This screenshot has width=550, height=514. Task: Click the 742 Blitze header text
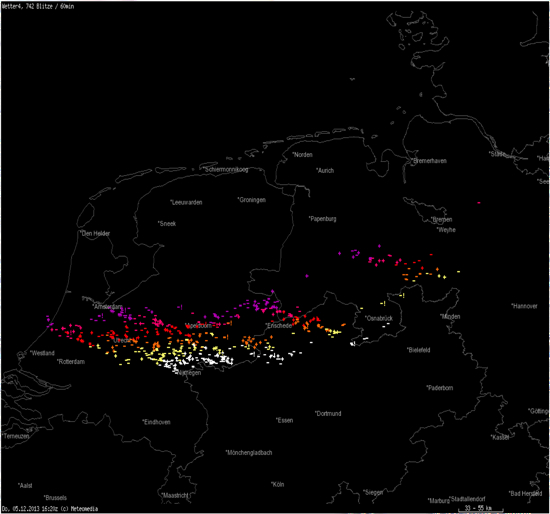[x=38, y=6]
